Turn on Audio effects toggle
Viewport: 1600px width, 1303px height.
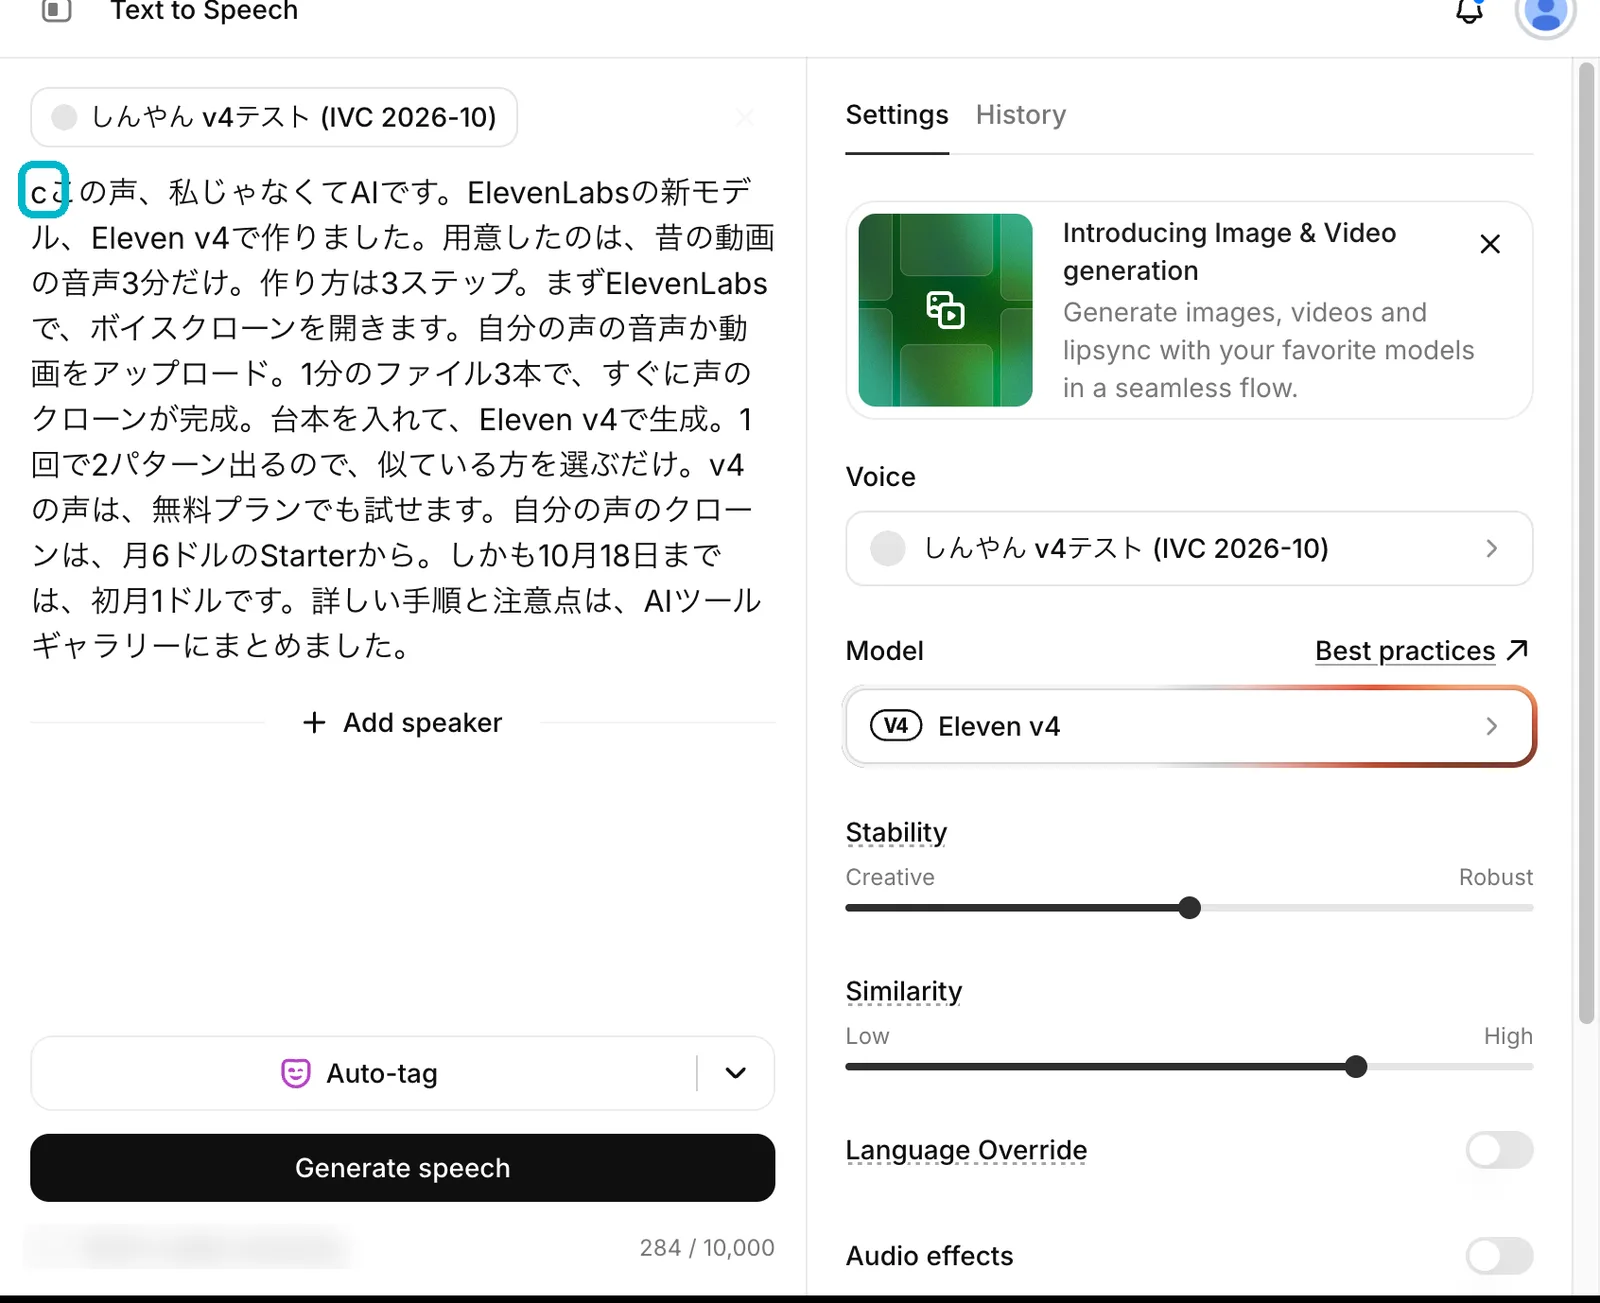tap(1499, 1256)
